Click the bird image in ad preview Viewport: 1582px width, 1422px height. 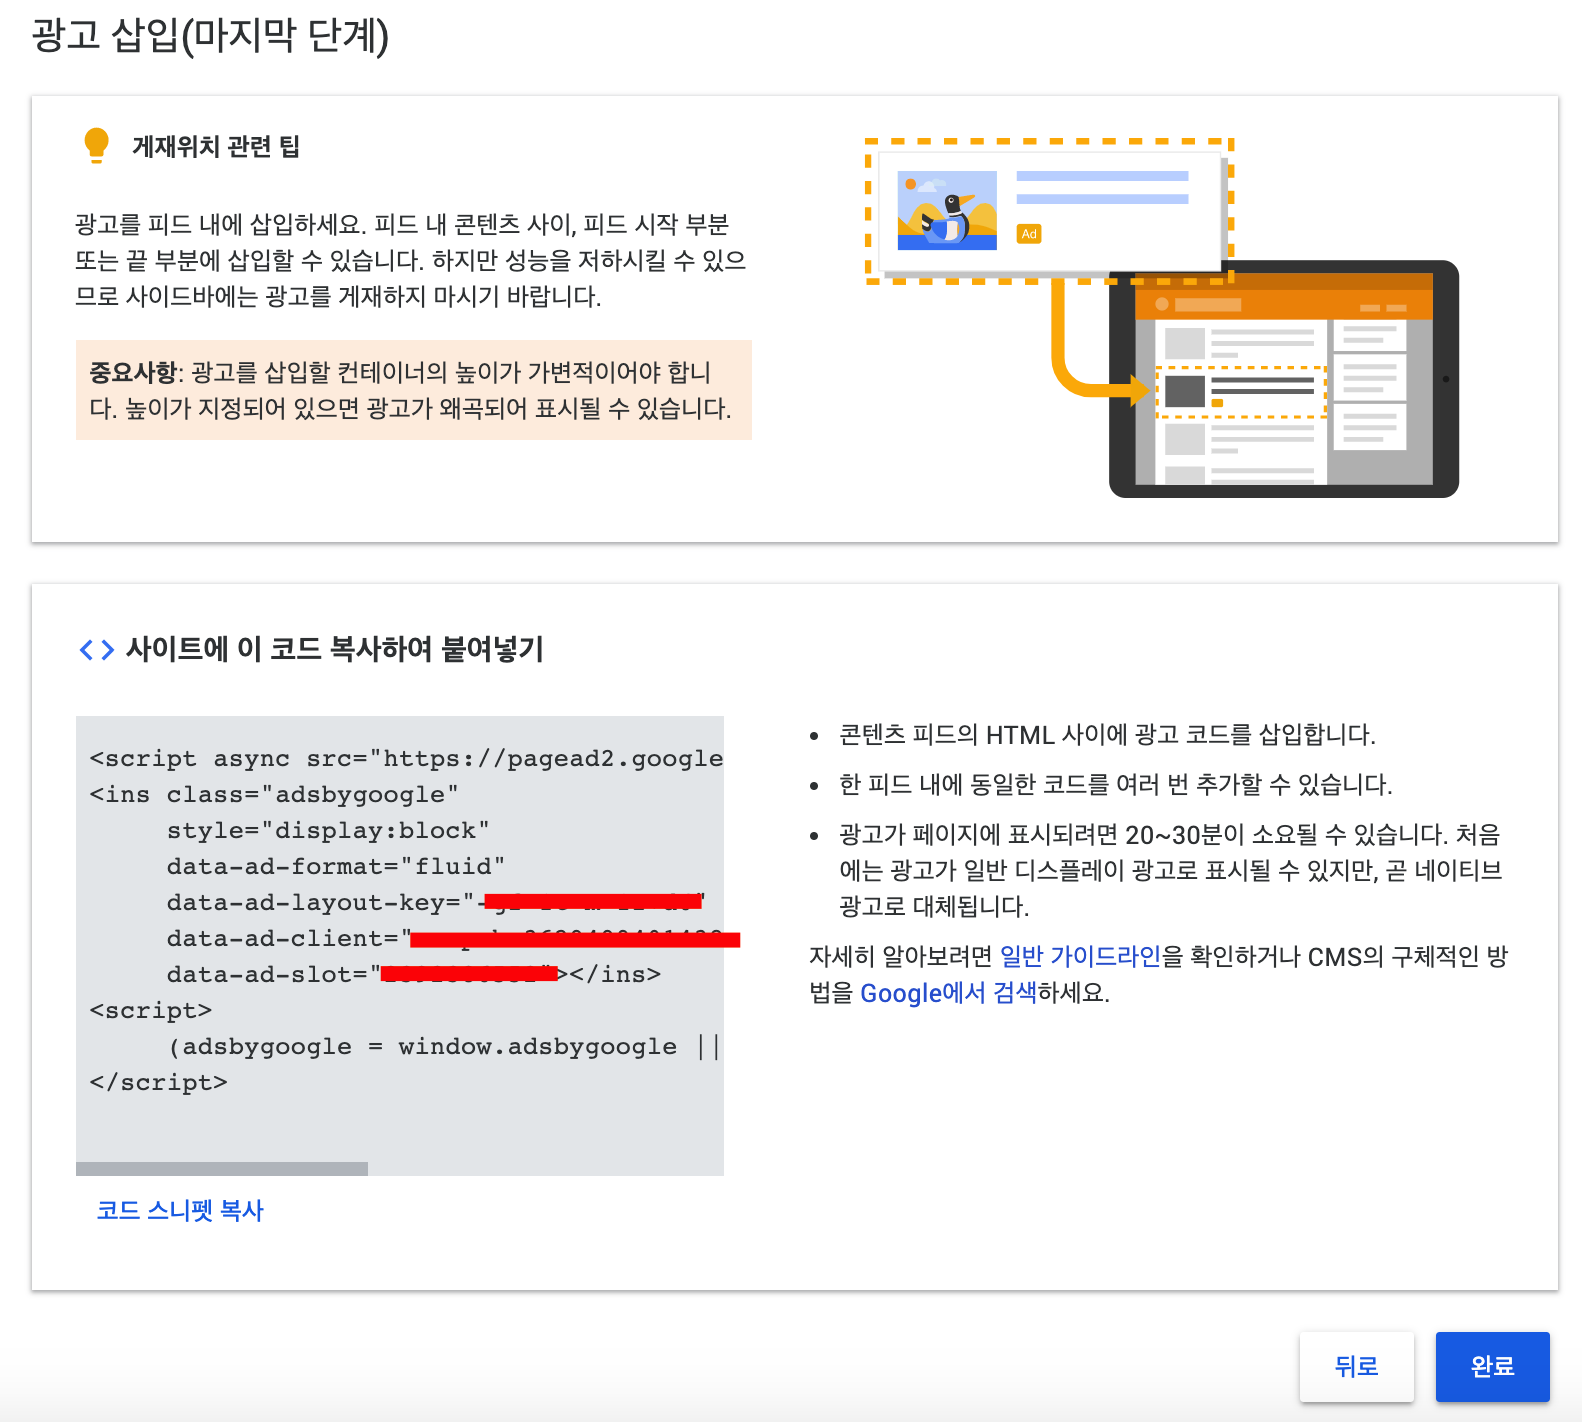coord(947,210)
